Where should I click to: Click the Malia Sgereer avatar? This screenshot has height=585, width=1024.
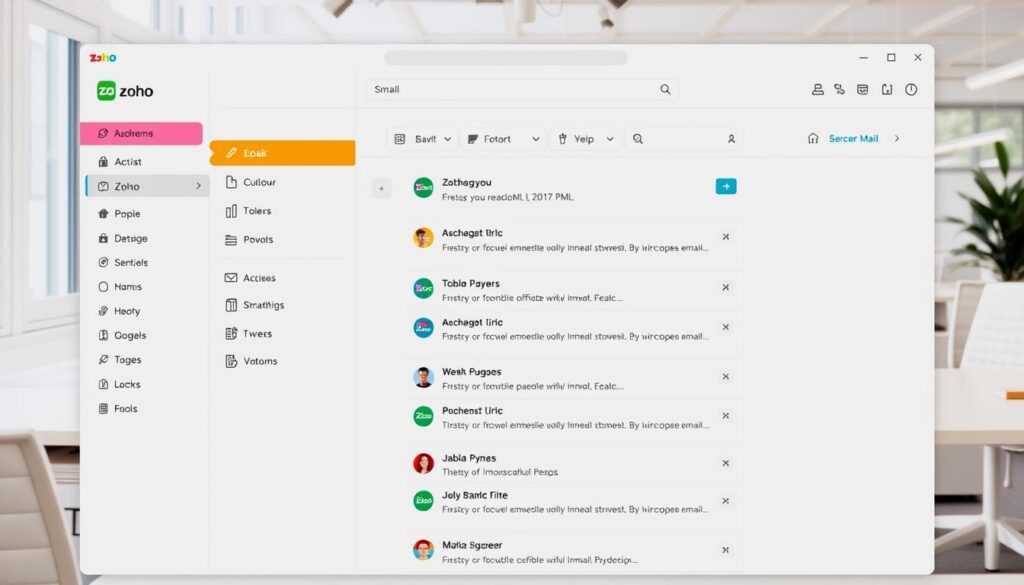click(x=423, y=550)
